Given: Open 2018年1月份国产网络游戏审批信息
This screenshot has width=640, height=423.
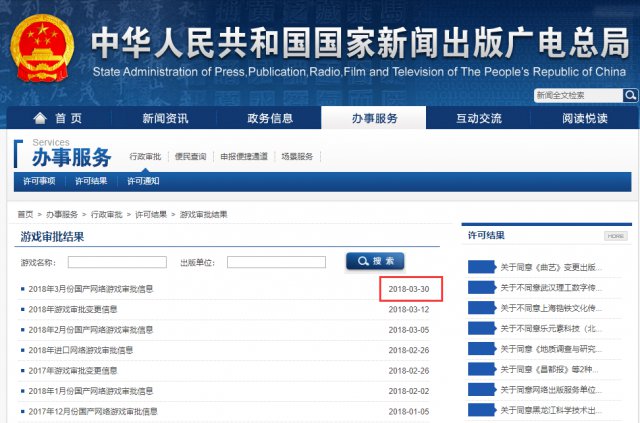Looking at the screenshot, I should click(91, 391).
